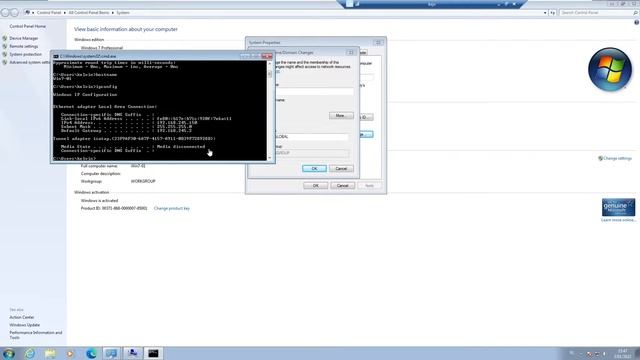Launch Internet Explorer from taskbar
The image size is (640, 360).
tap(29, 353)
